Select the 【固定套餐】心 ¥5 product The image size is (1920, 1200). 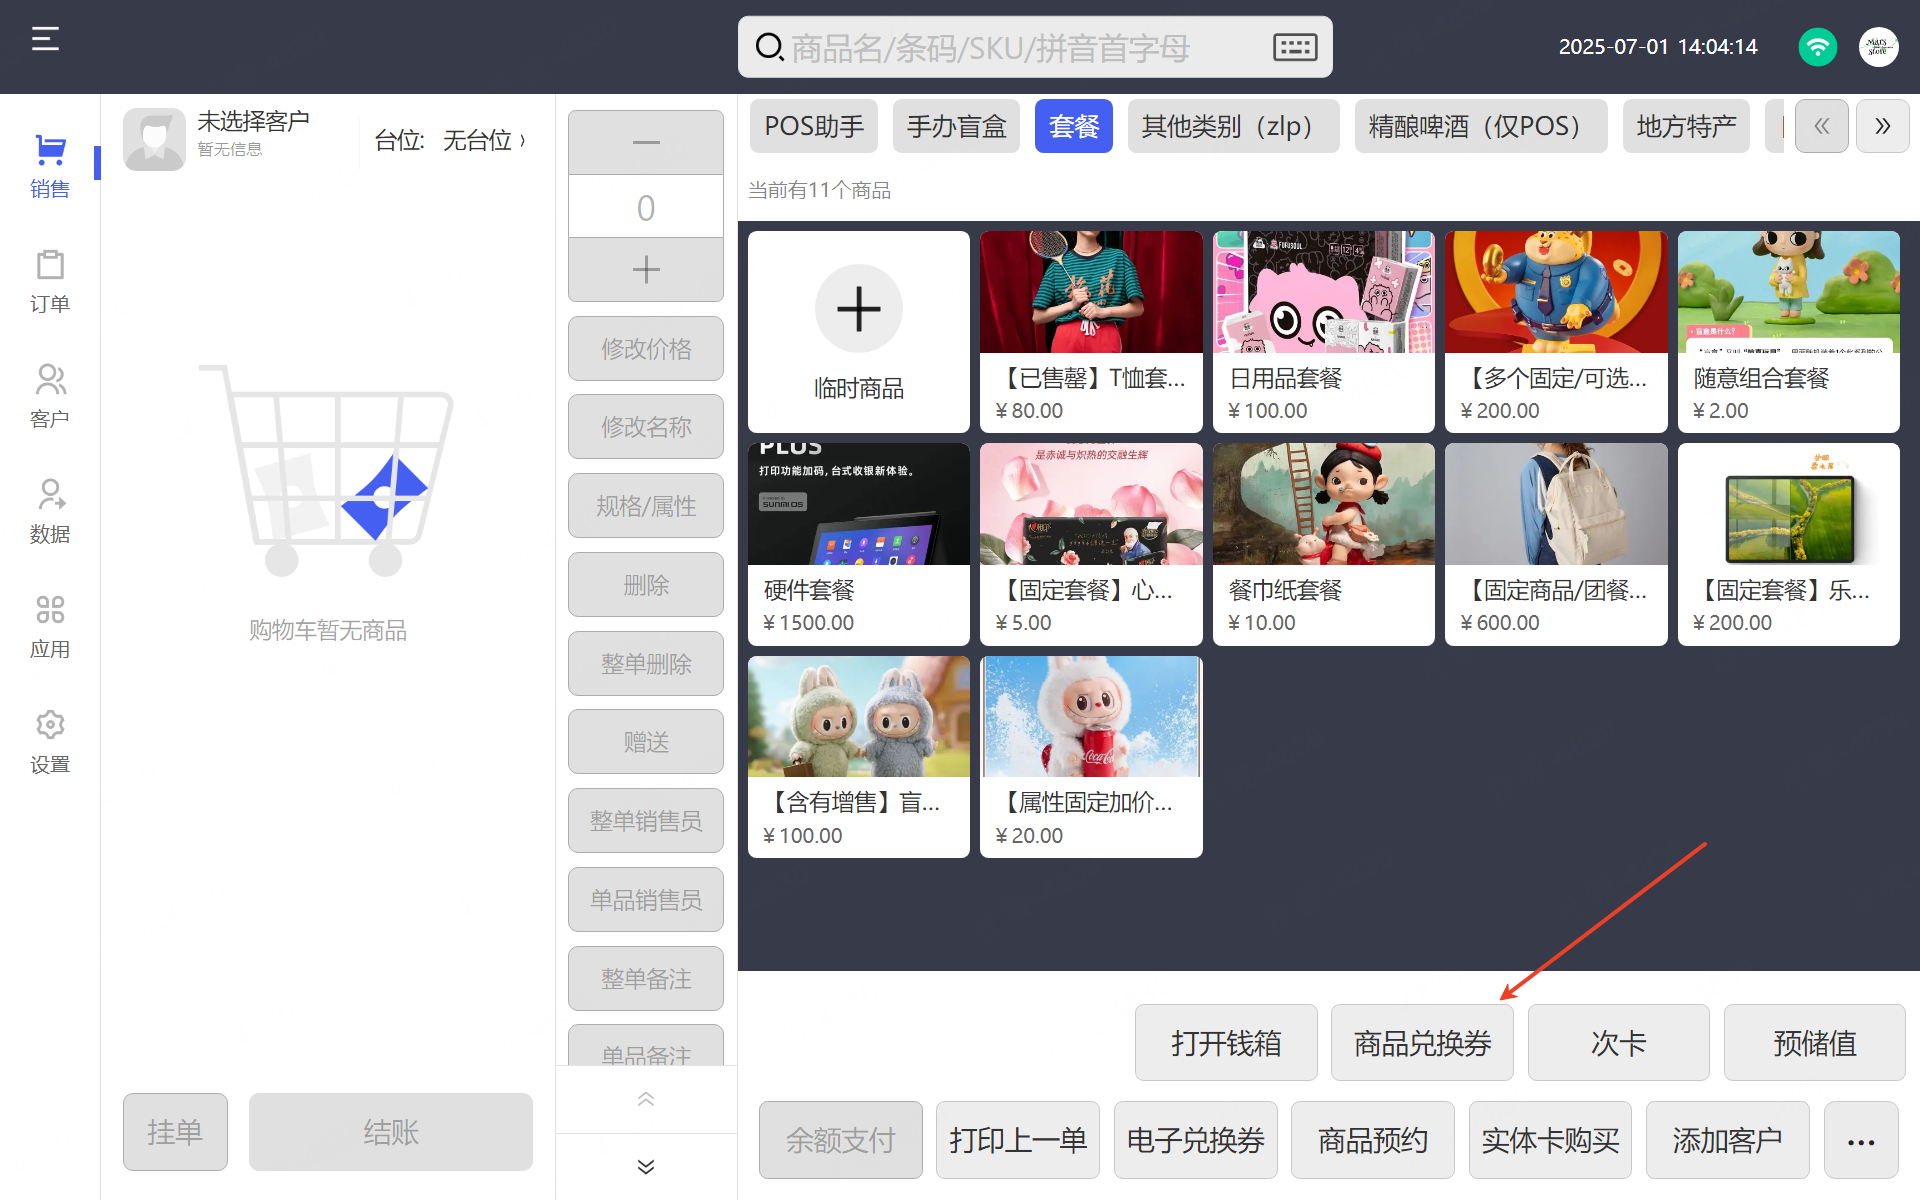tap(1091, 544)
